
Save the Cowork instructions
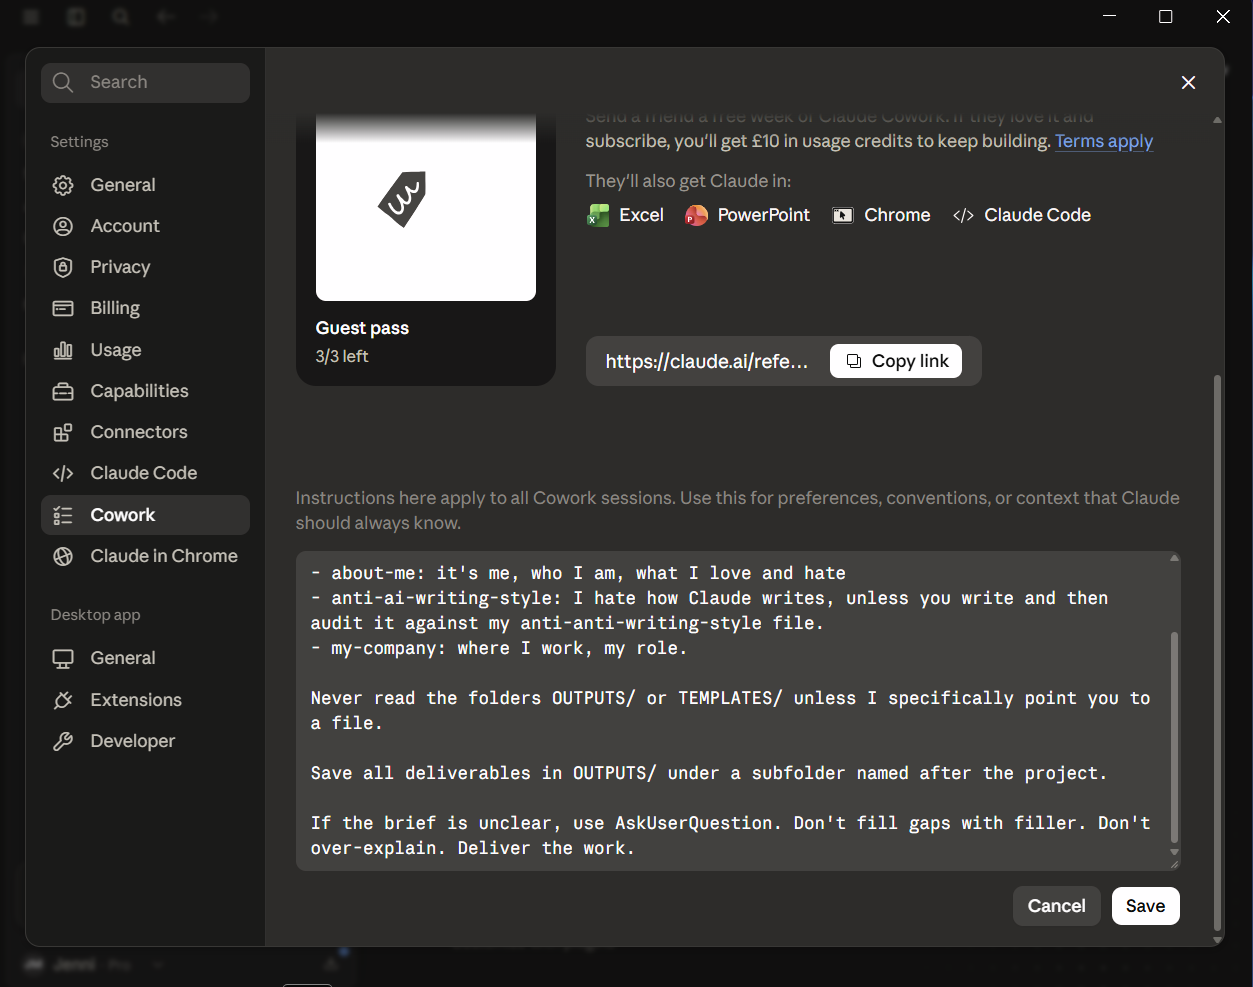coord(1145,906)
